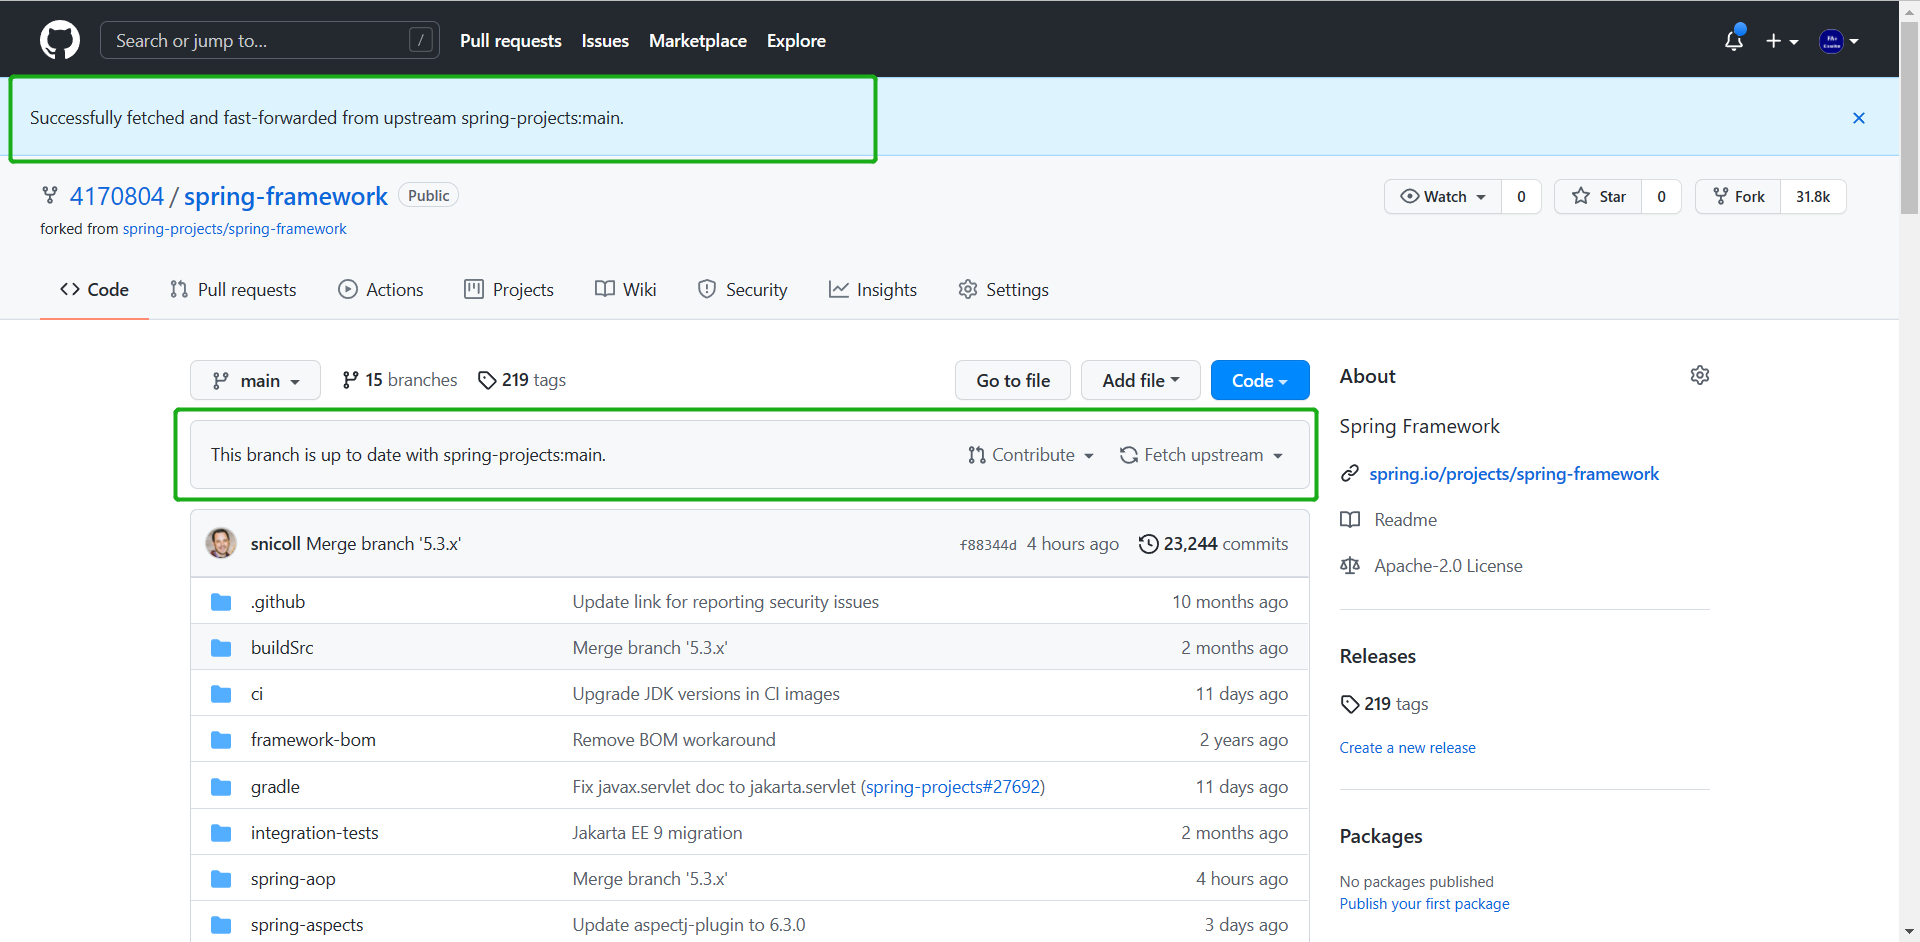This screenshot has width=1920, height=942.
Task: Open Pull requests in top navigation
Action: click(x=511, y=41)
